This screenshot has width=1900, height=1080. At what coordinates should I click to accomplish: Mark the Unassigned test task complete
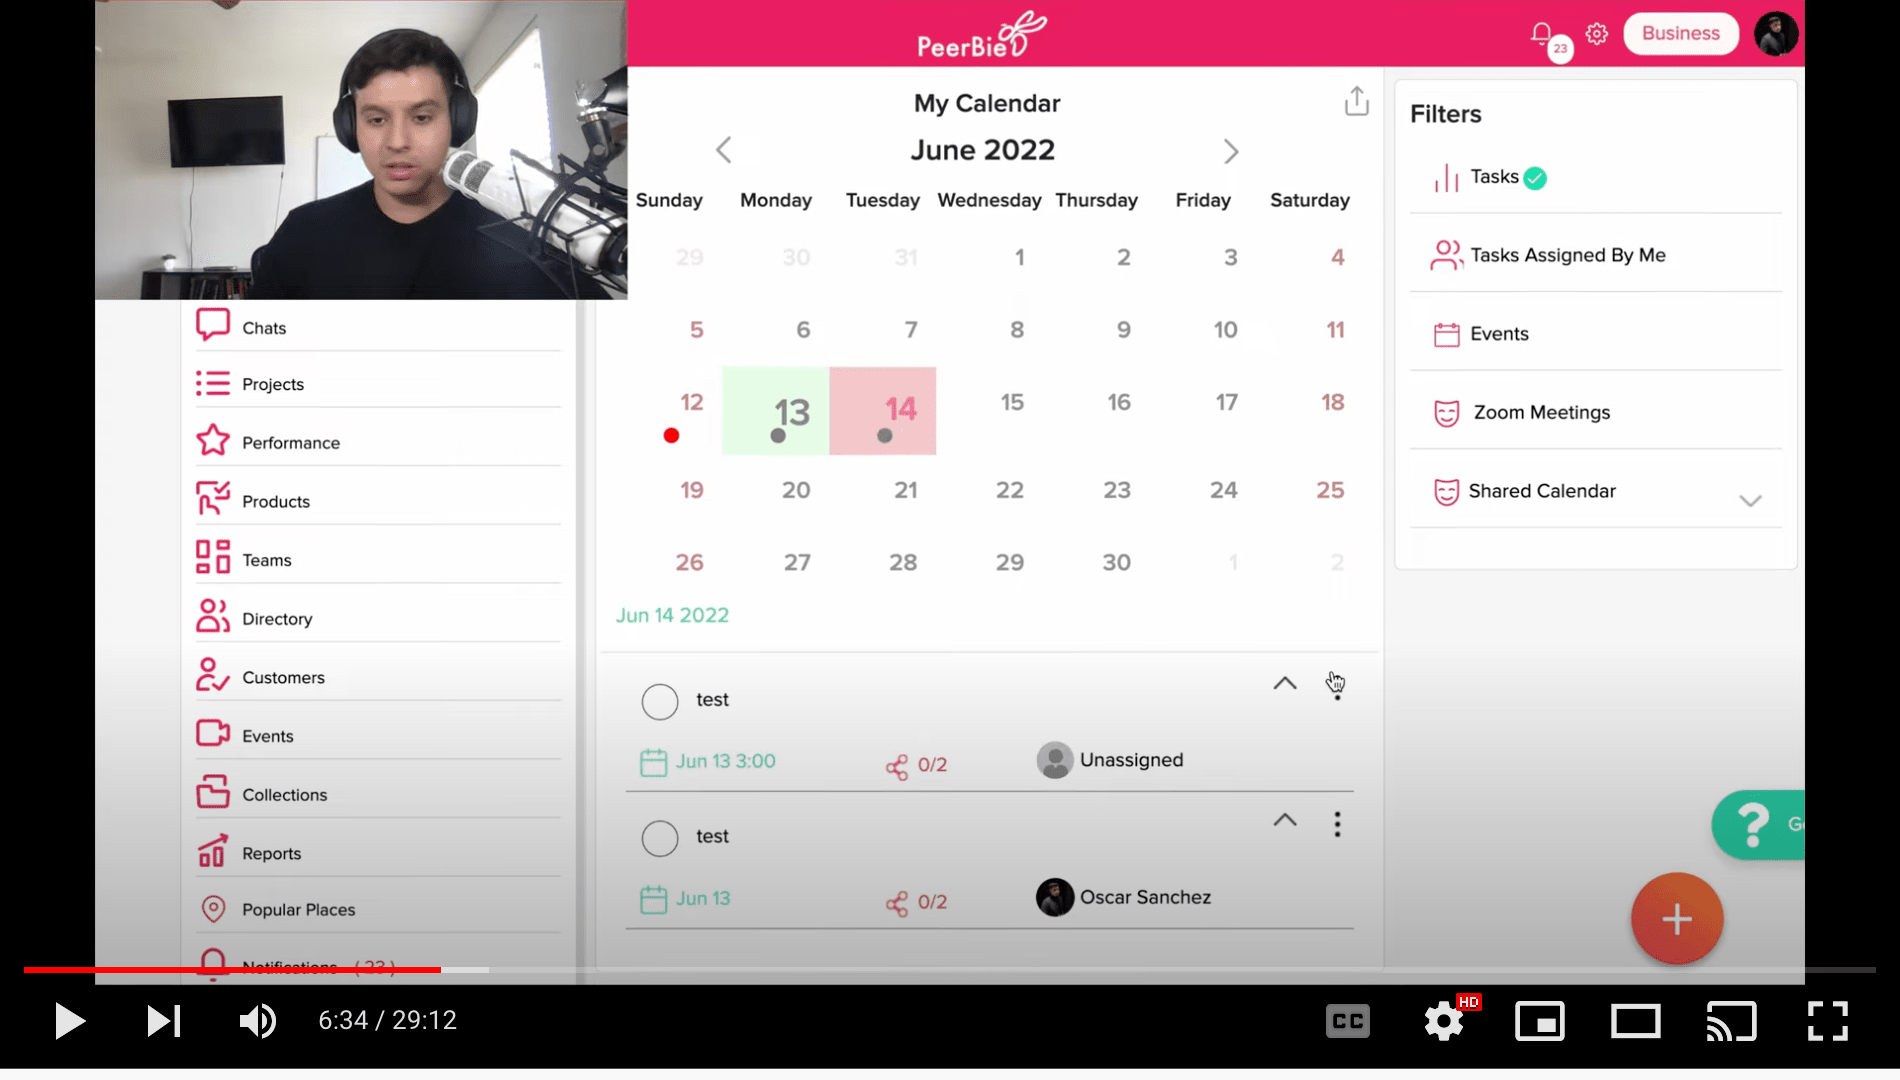(660, 702)
